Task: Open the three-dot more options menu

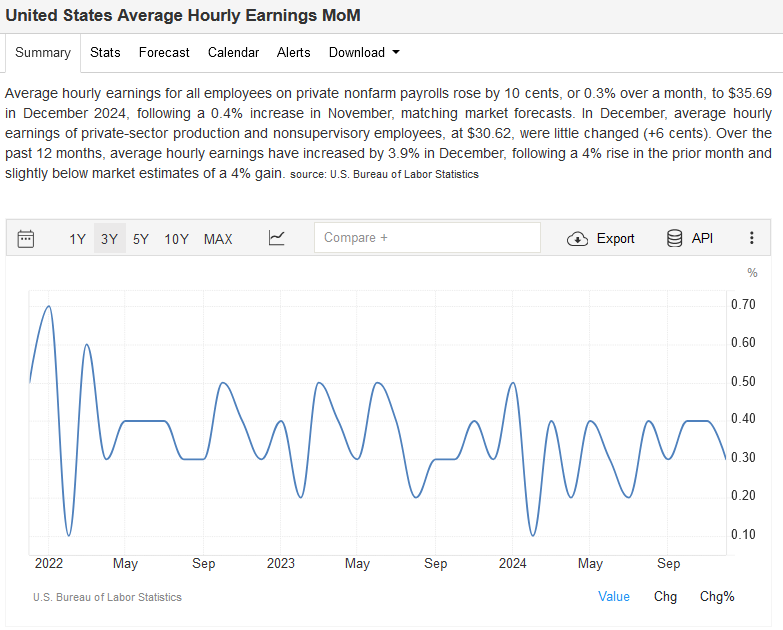Action: (751, 238)
